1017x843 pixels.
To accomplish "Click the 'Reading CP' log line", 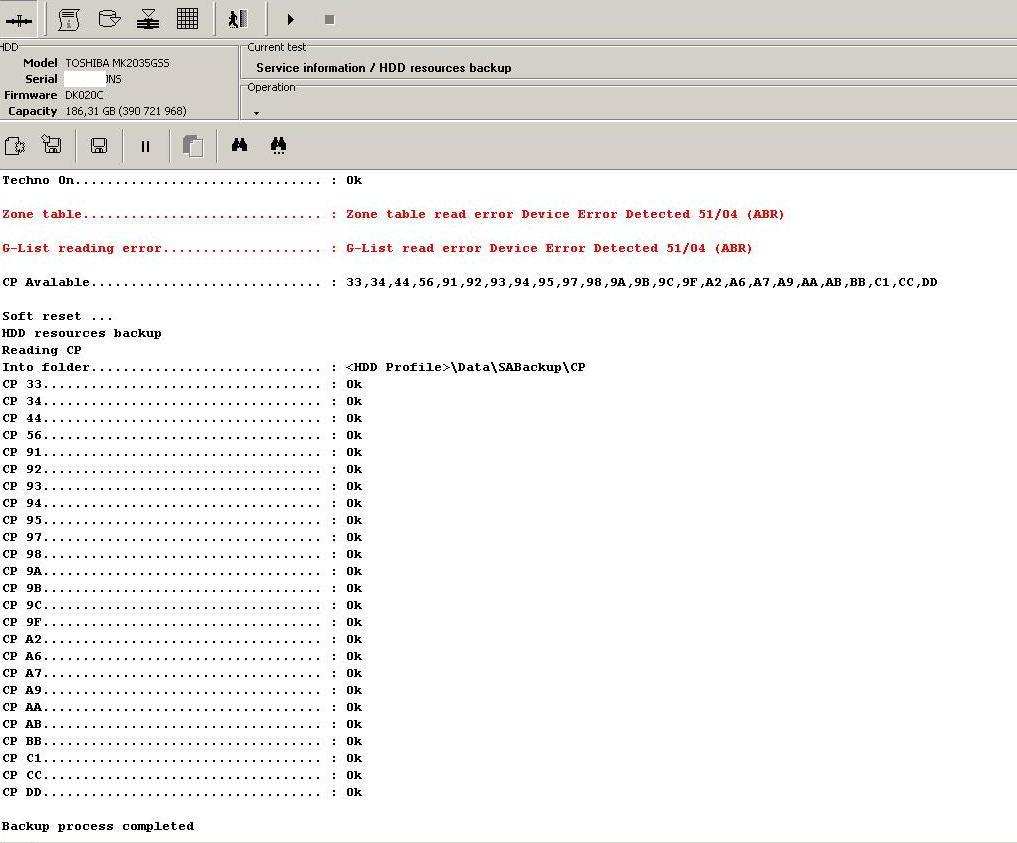I will point(42,350).
